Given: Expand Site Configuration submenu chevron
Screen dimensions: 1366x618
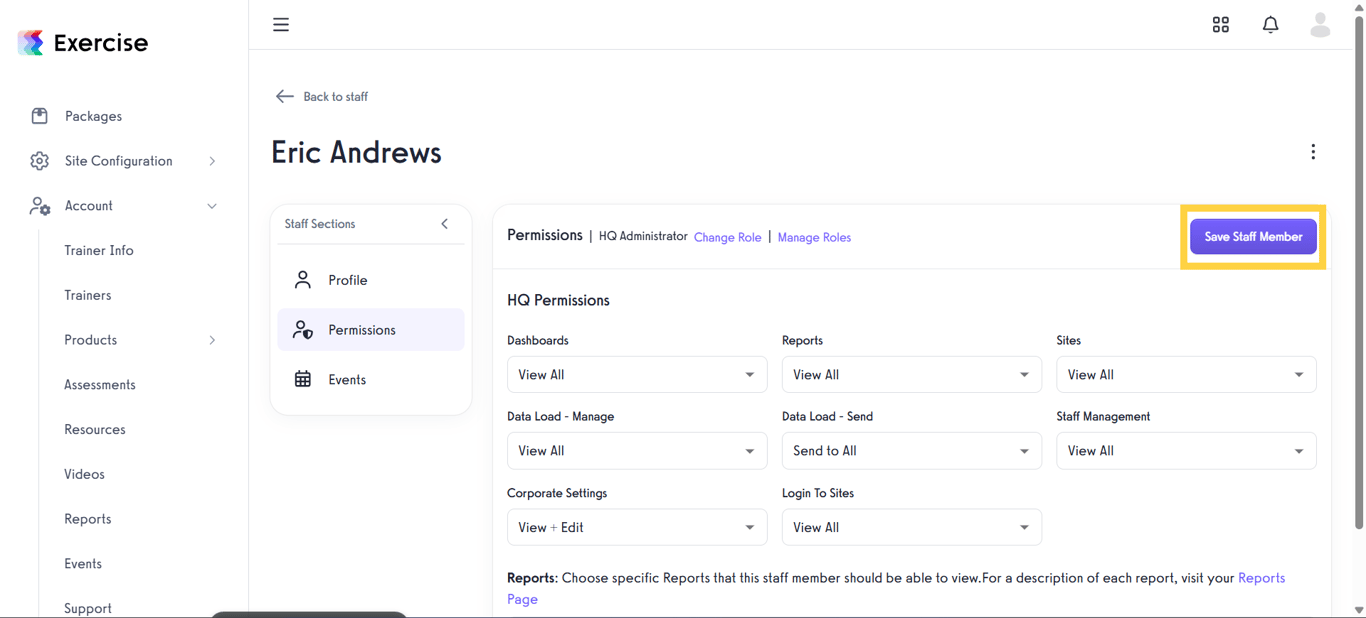Looking at the screenshot, I should (x=212, y=161).
